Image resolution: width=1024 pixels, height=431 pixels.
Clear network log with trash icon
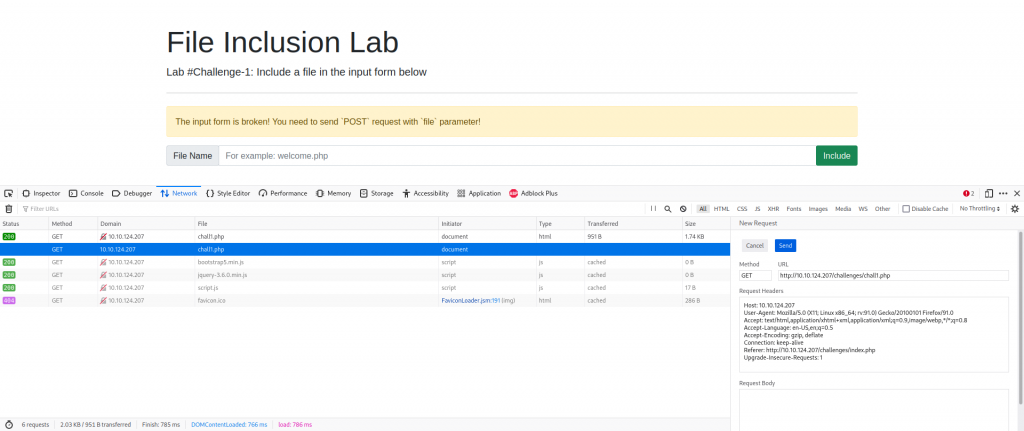pyautogui.click(x=9, y=209)
